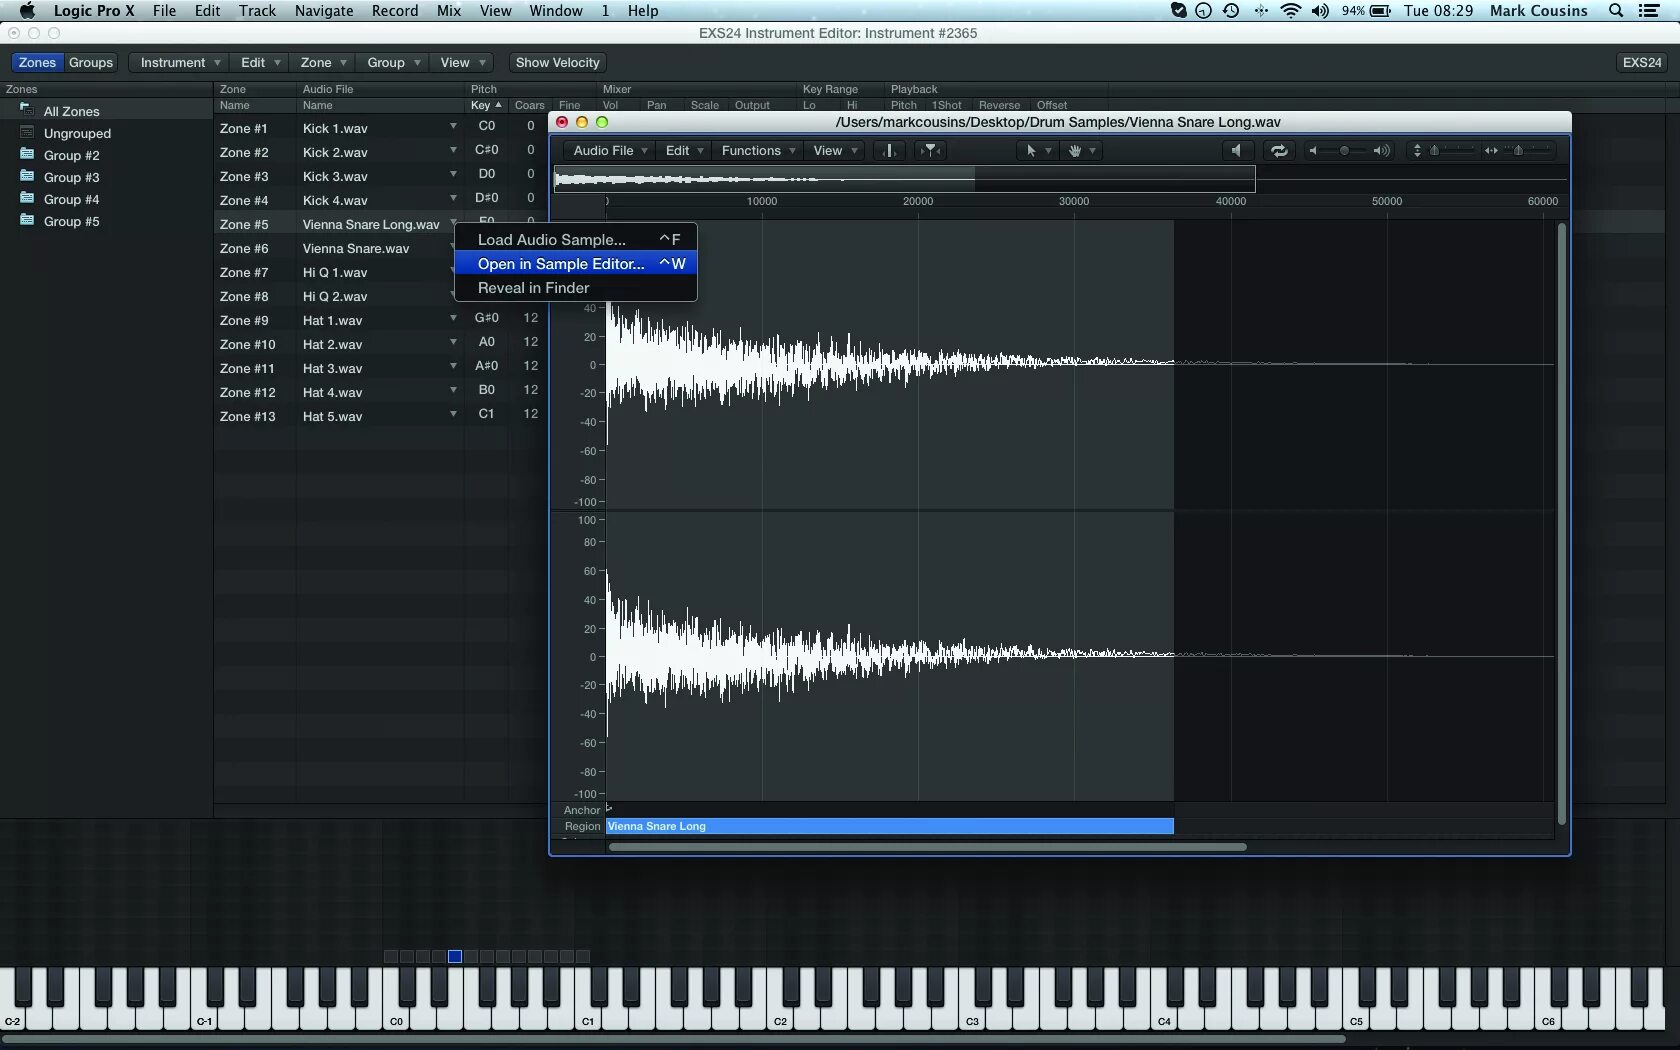Click the Sample Editor vertical scrollbar
The width and height of the screenshot is (1680, 1050).
coord(1561,523)
